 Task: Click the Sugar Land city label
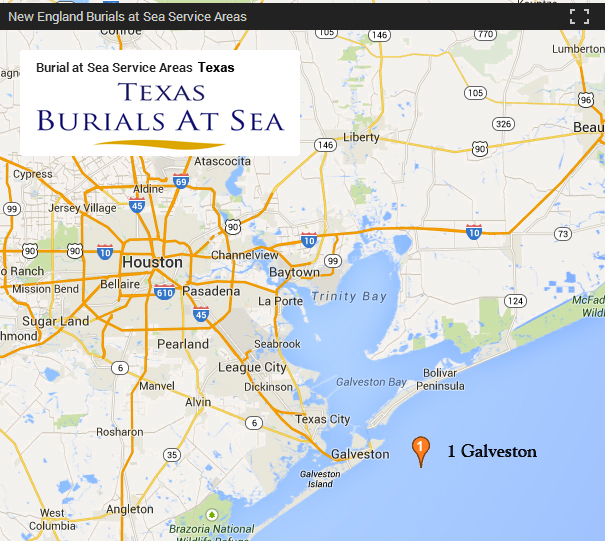click(55, 322)
